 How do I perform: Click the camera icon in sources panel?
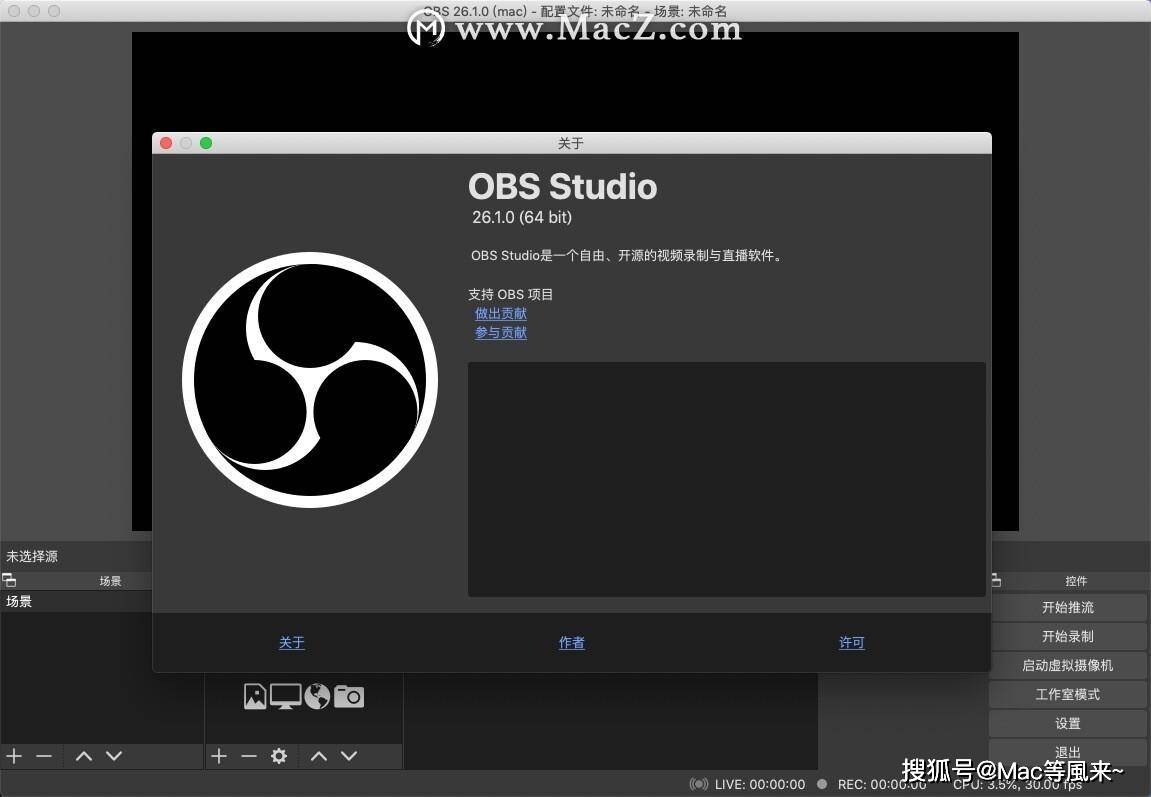[349, 696]
